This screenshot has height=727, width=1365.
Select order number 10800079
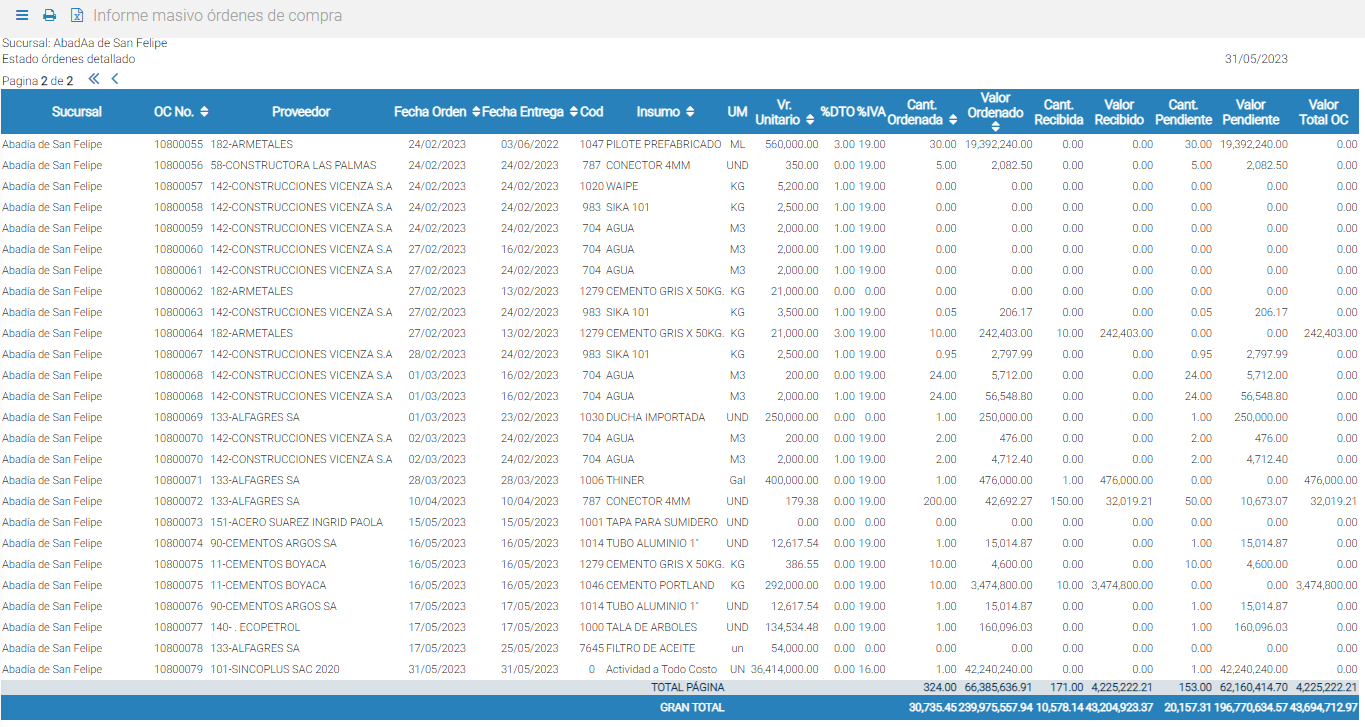(178, 669)
